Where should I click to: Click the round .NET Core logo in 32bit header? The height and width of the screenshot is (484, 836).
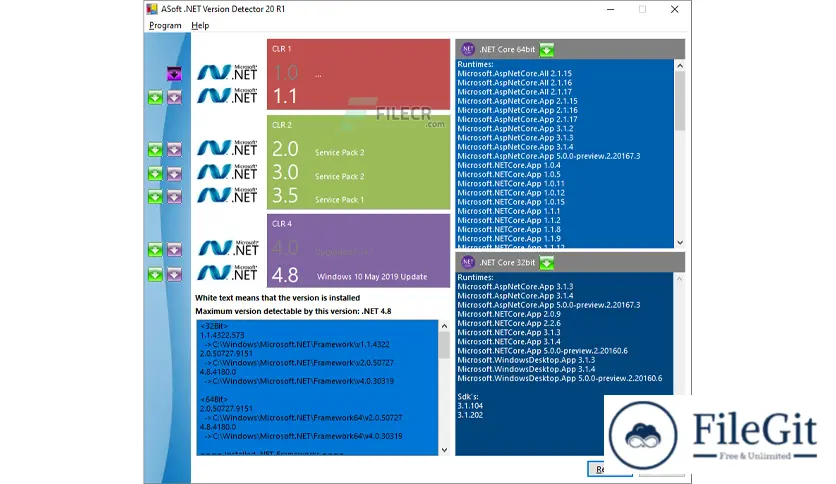[x=468, y=262]
